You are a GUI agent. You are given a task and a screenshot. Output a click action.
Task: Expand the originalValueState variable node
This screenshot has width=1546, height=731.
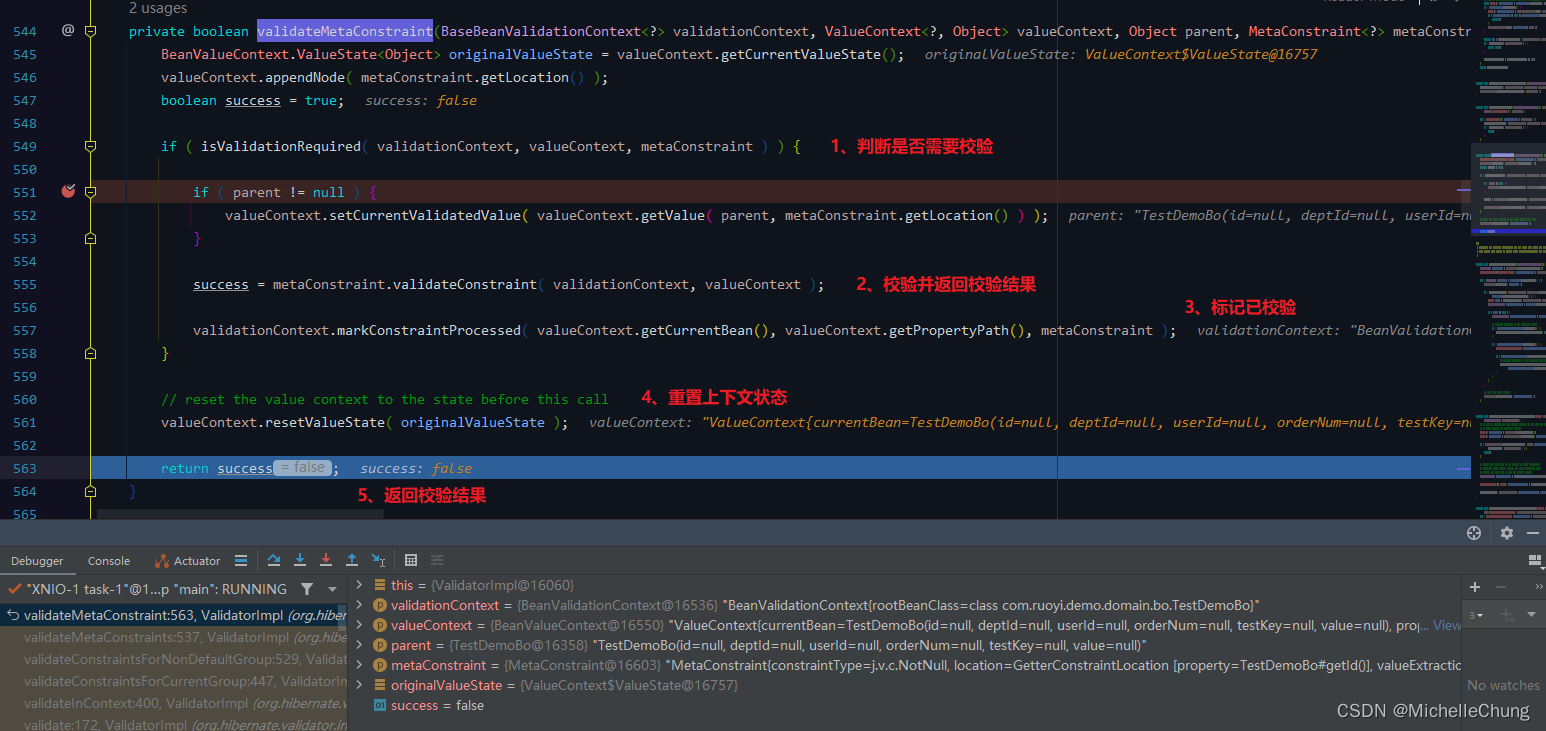(360, 685)
